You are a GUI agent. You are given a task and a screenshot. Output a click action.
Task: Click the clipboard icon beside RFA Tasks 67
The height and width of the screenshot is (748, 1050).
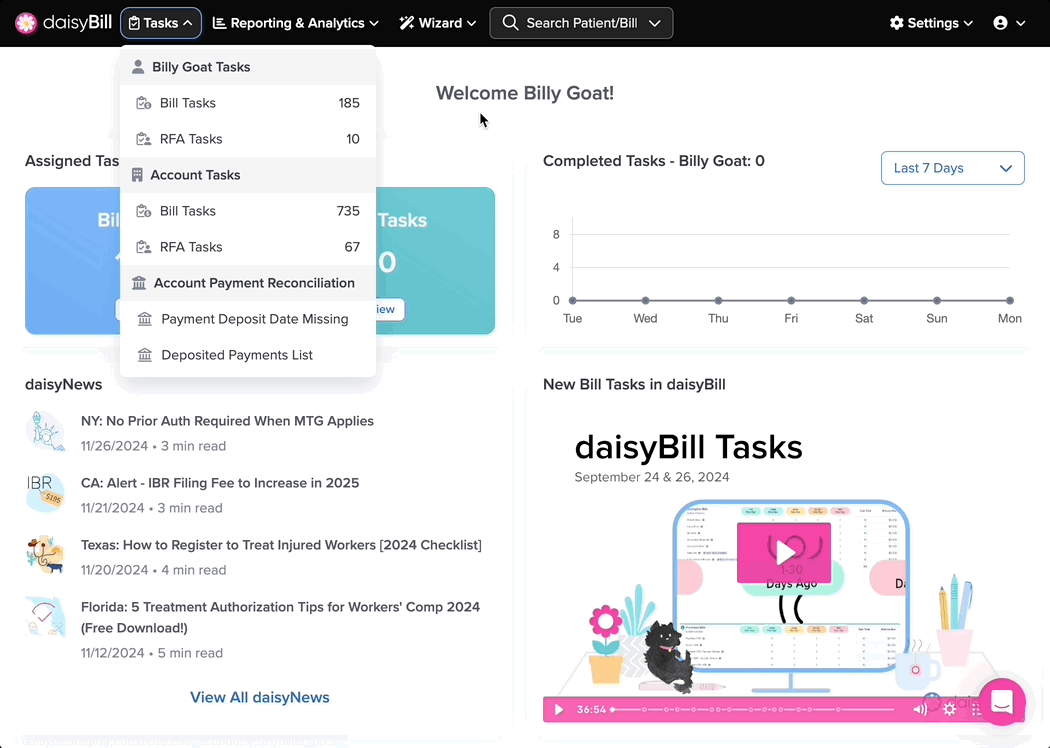pyautogui.click(x=143, y=247)
